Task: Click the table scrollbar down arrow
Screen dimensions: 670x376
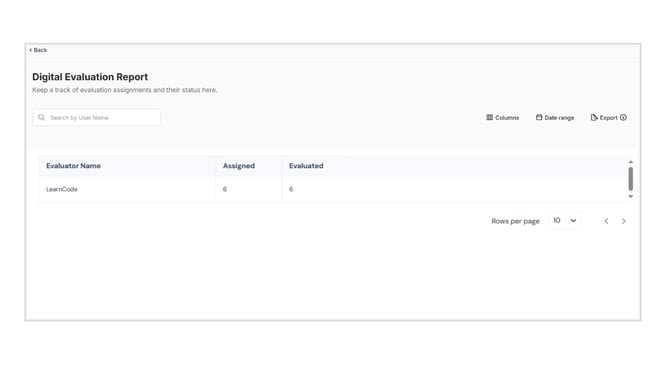Action: (x=631, y=197)
